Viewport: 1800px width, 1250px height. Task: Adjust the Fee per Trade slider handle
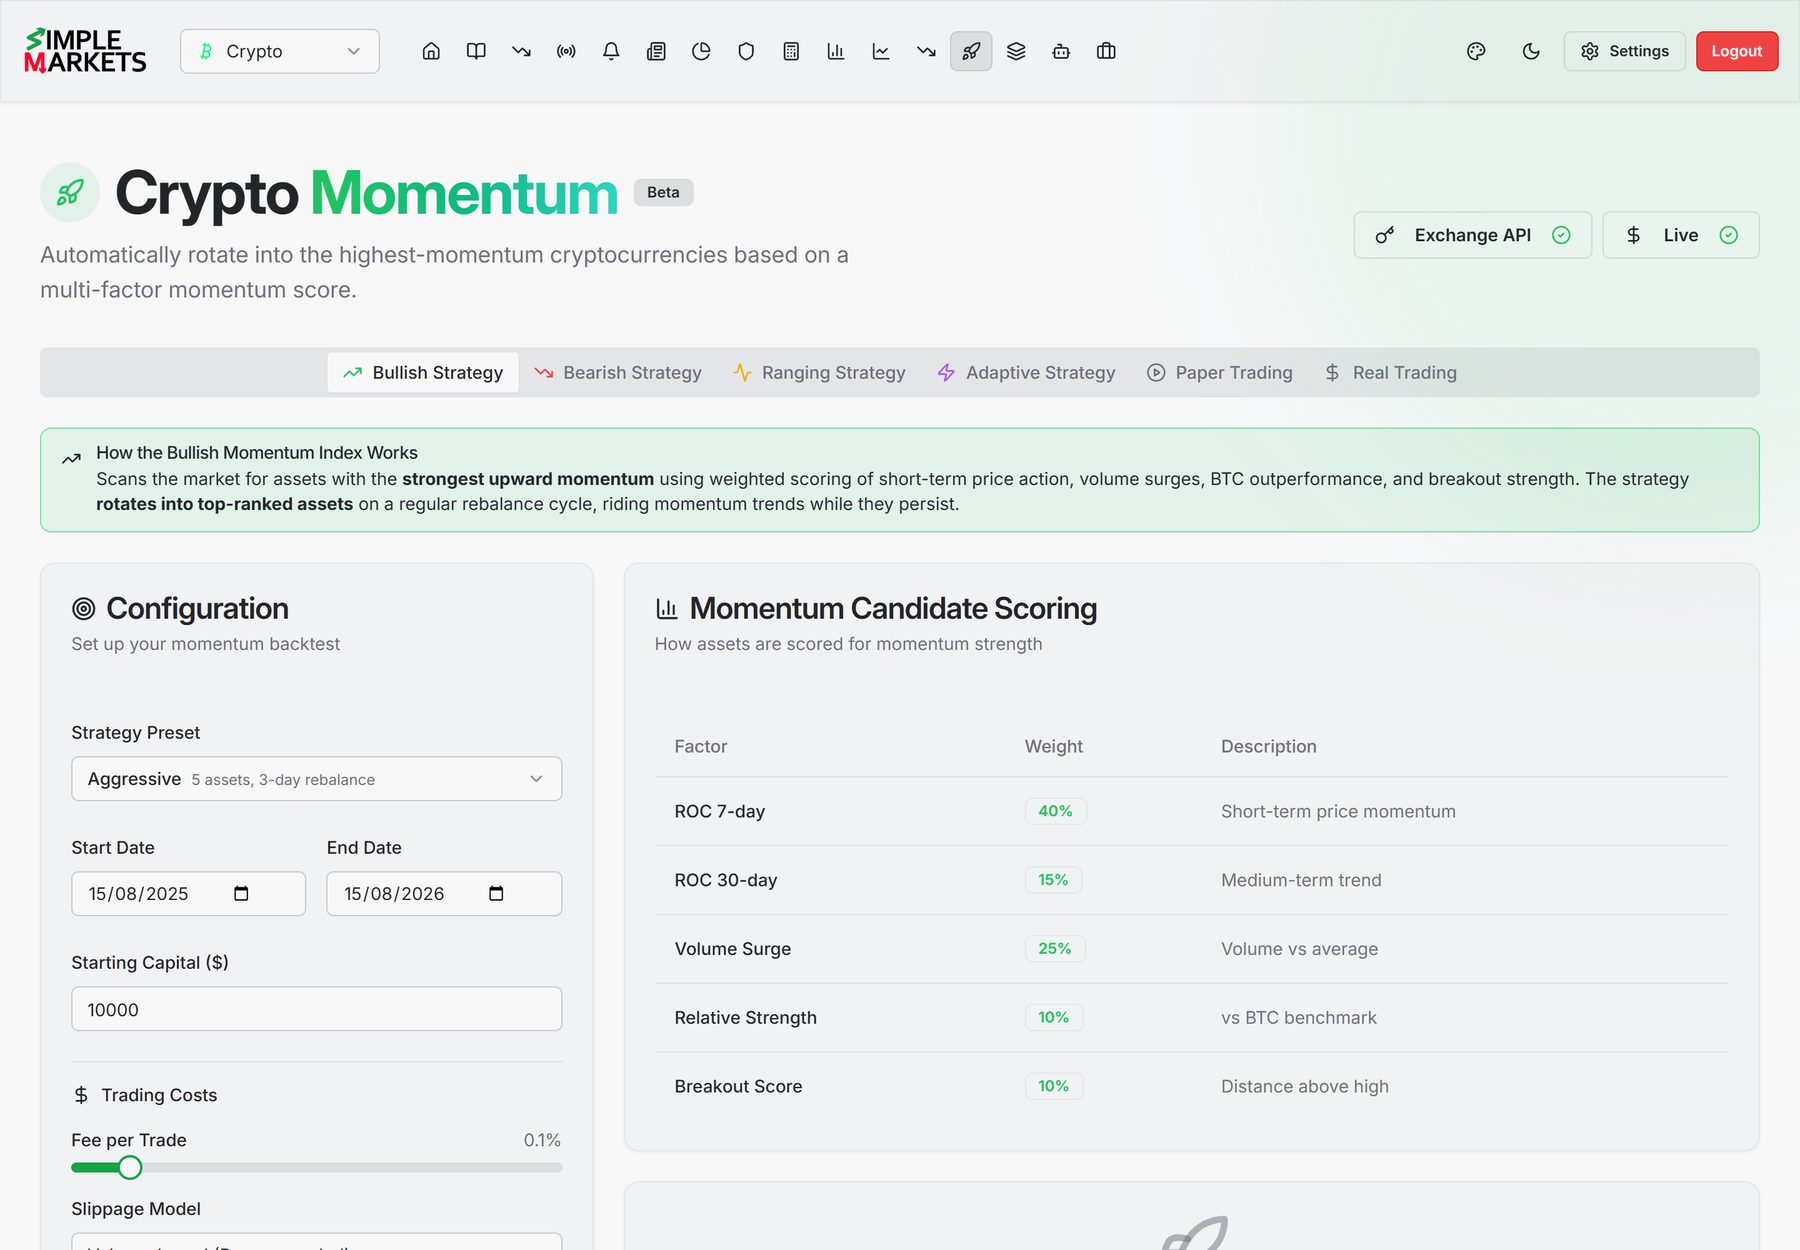coord(130,1167)
